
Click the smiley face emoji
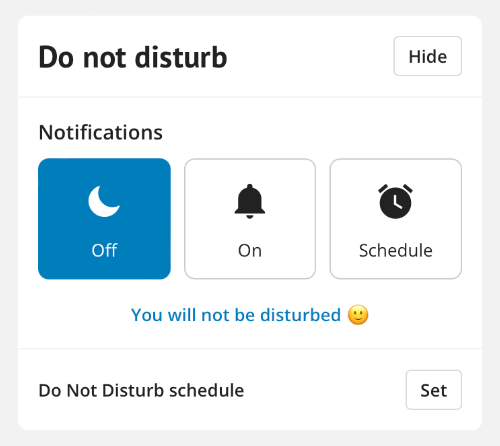[358, 315]
